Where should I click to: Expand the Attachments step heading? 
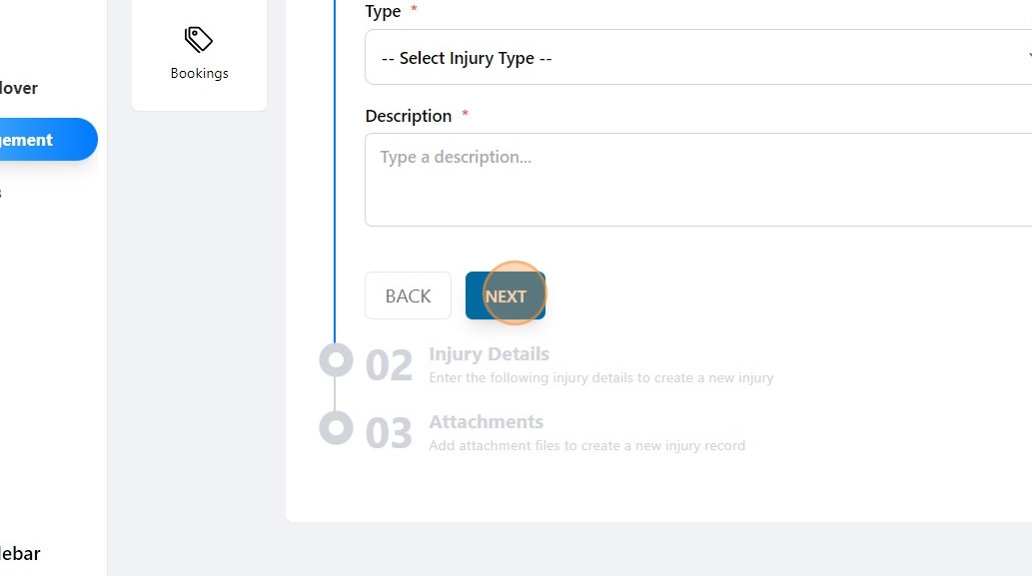tap(486, 422)
